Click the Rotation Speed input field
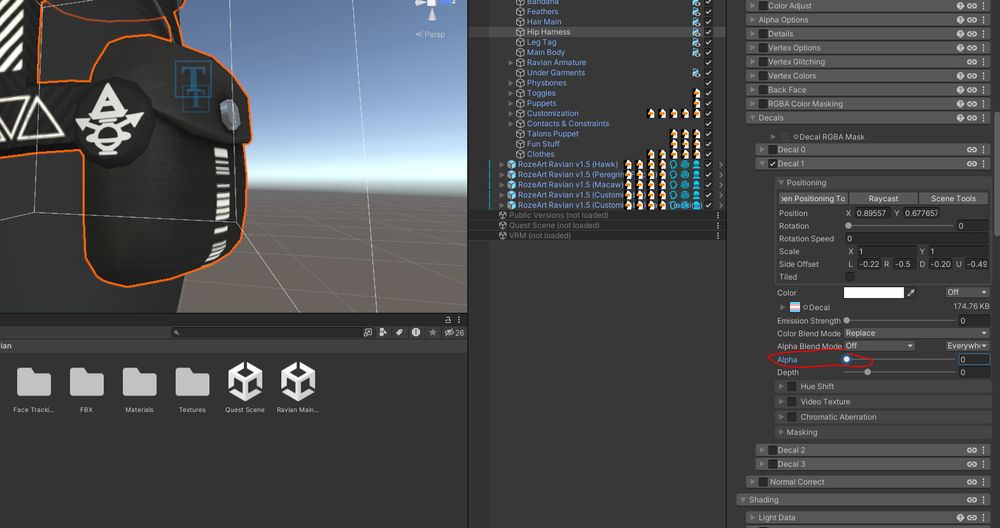This screenshot has height=528, width=1000. tap(916, 238)
